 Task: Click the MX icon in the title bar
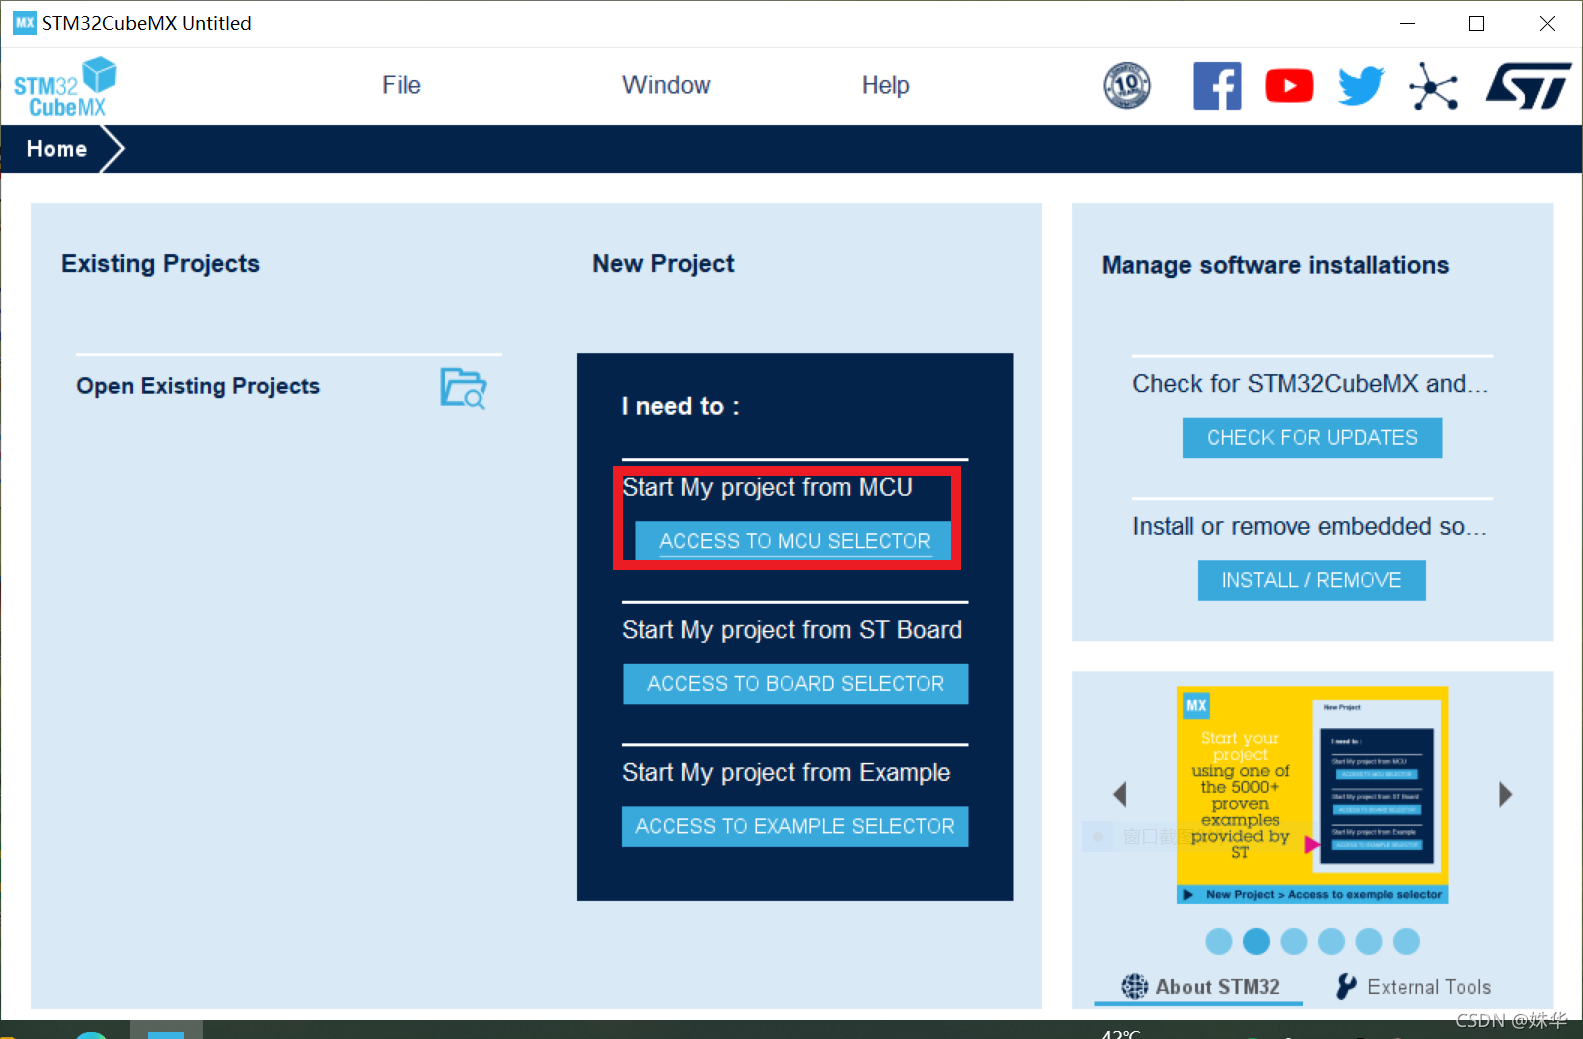tap(25, 23)
